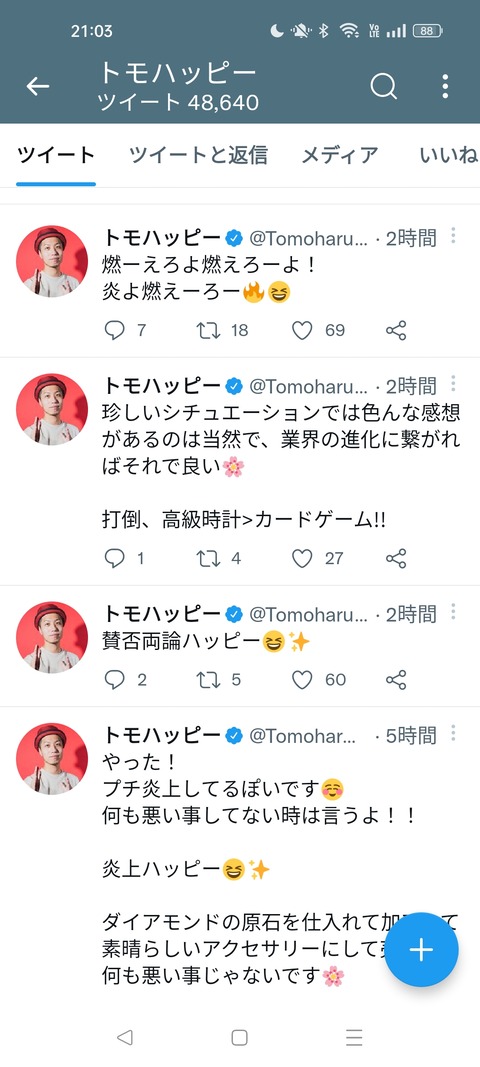Compose new tweet with plus button
480x1067 pixels.
pyautogui.click(x=421, y=950)
